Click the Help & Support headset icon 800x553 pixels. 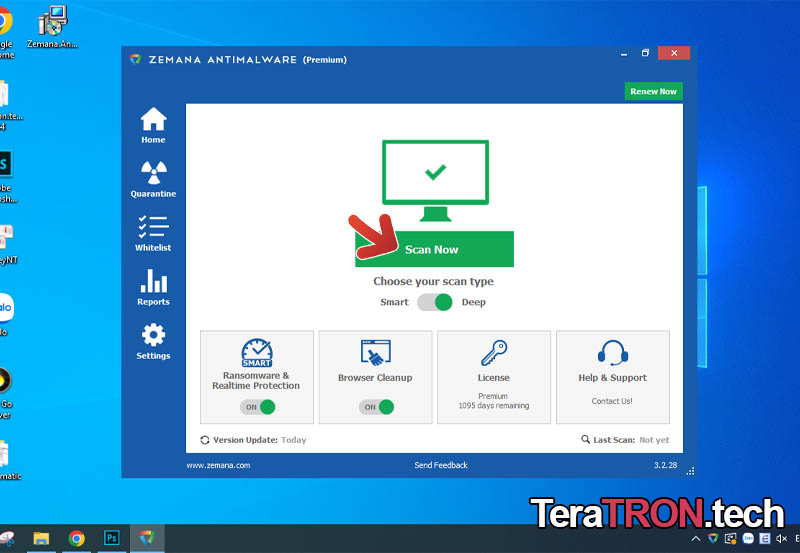coord(613,353)
